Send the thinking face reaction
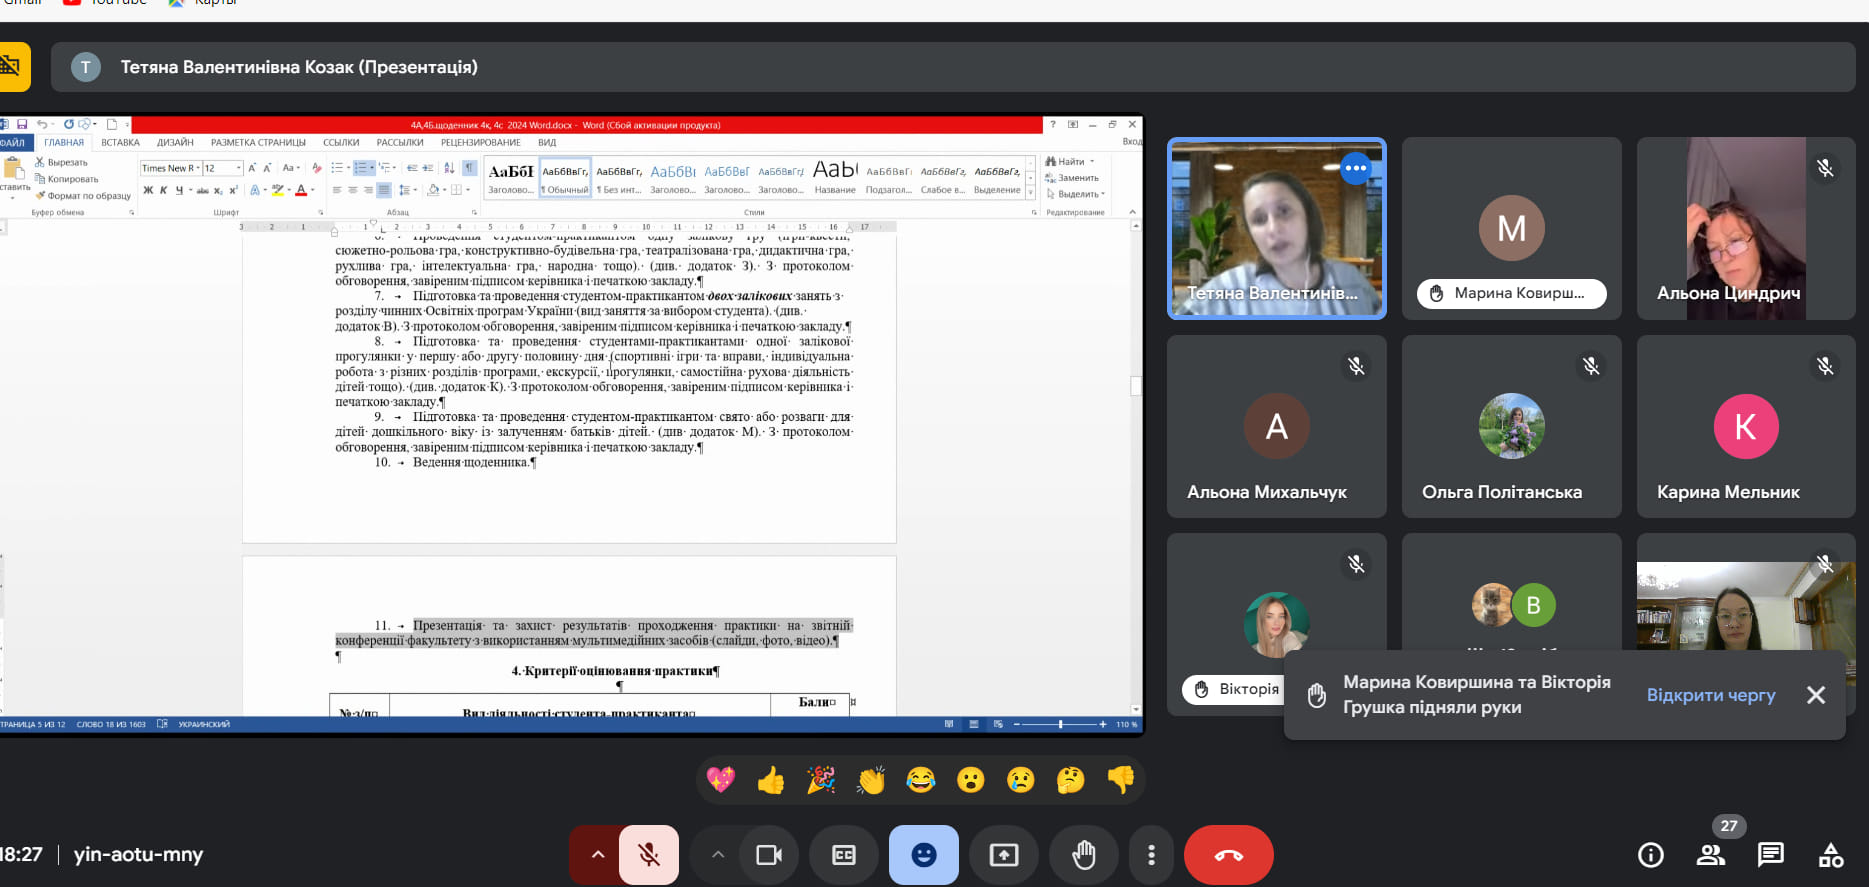 [x=1070, y=780]
